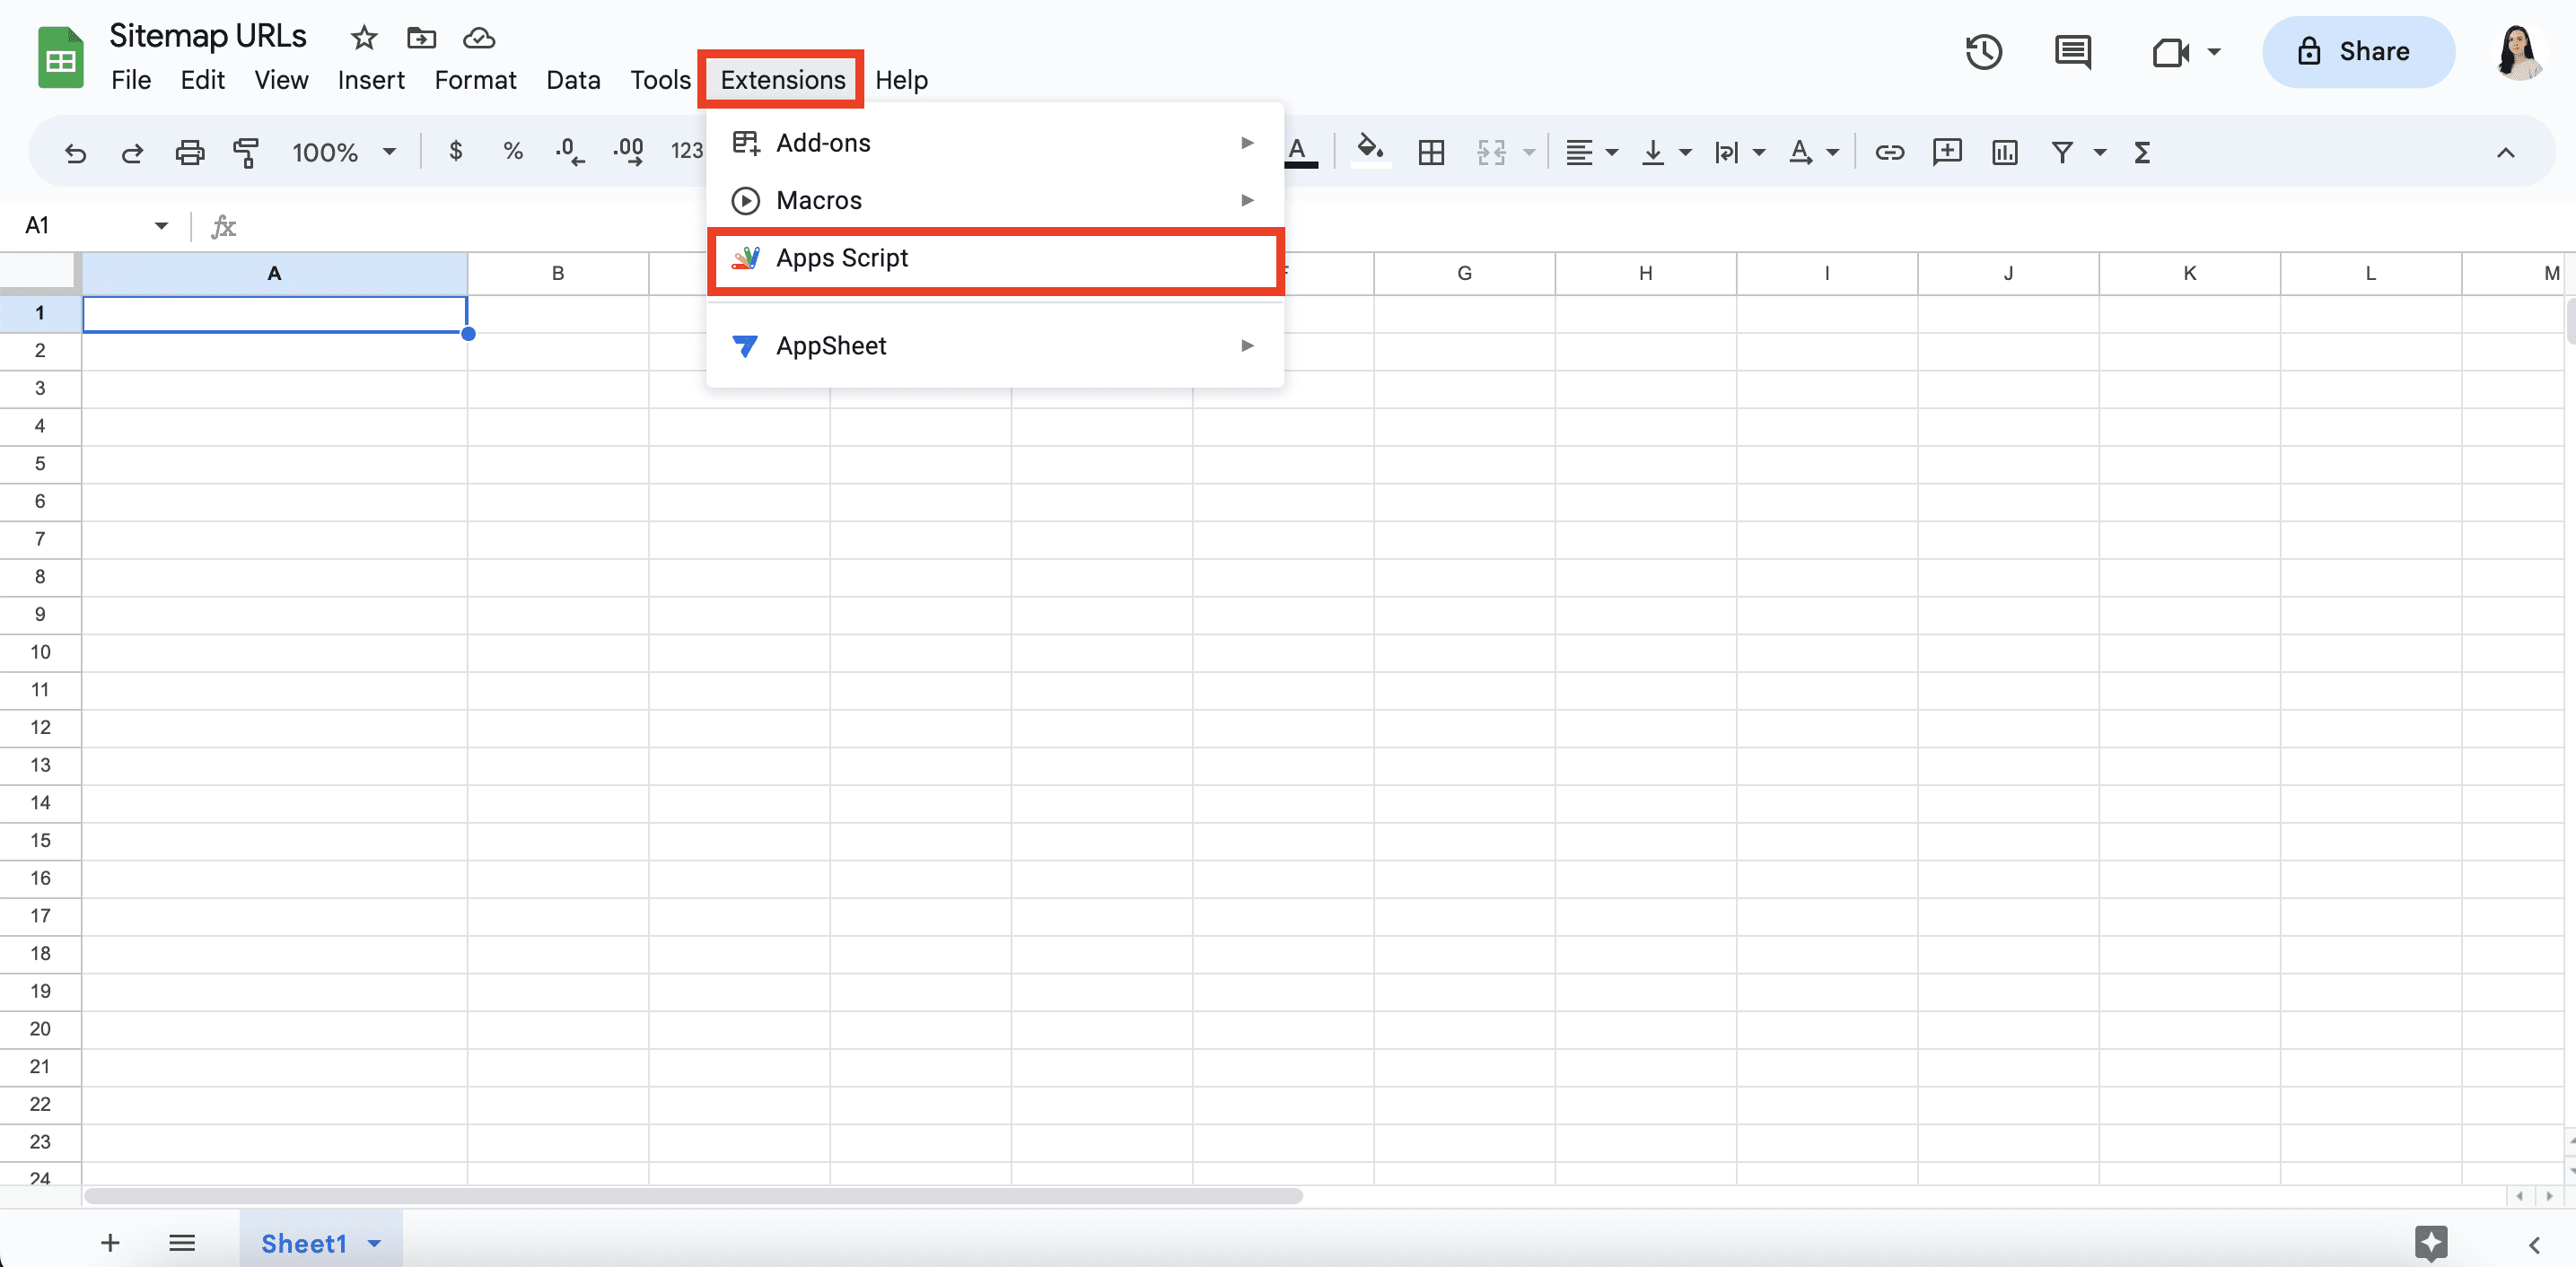The height and width of the screenshot is (1267, 2576).
Task: Click the undo arrow icon
Action: point(75,153)
